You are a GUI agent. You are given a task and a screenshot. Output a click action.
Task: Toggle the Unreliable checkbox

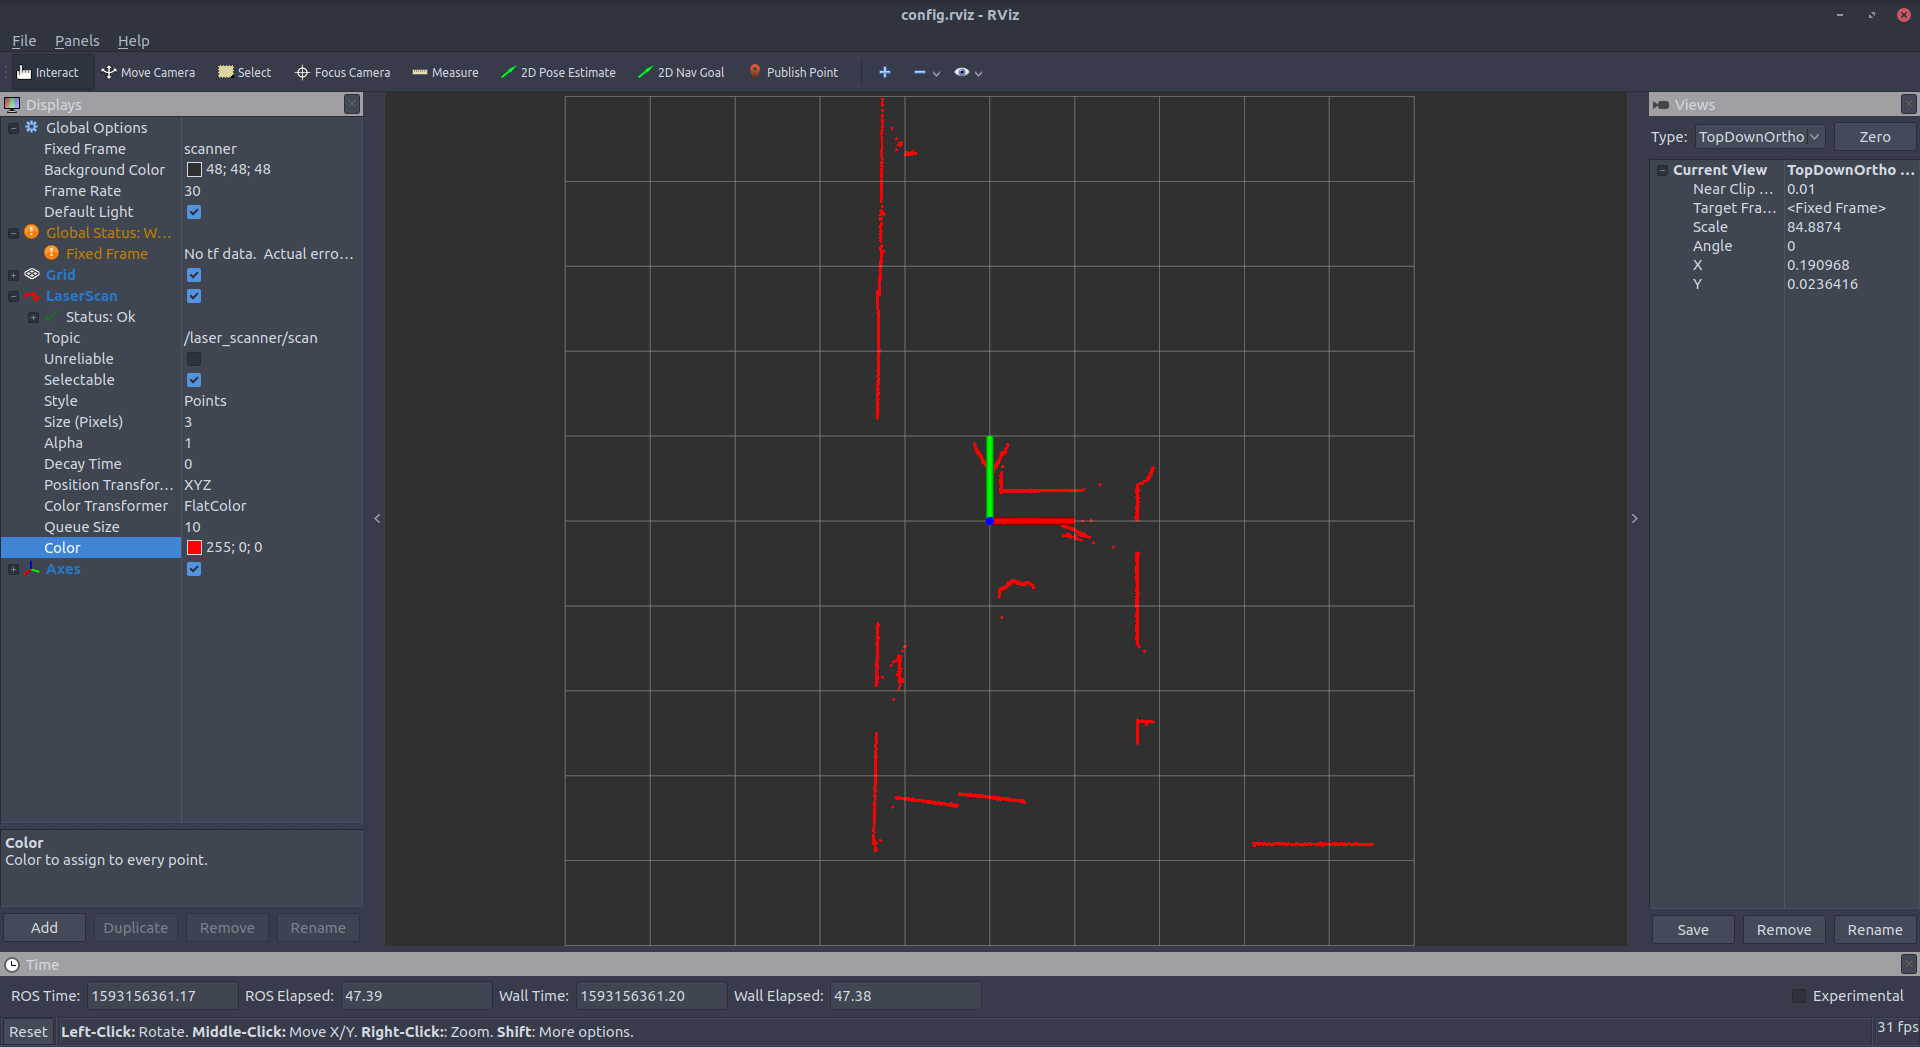(x=194, y=359)
